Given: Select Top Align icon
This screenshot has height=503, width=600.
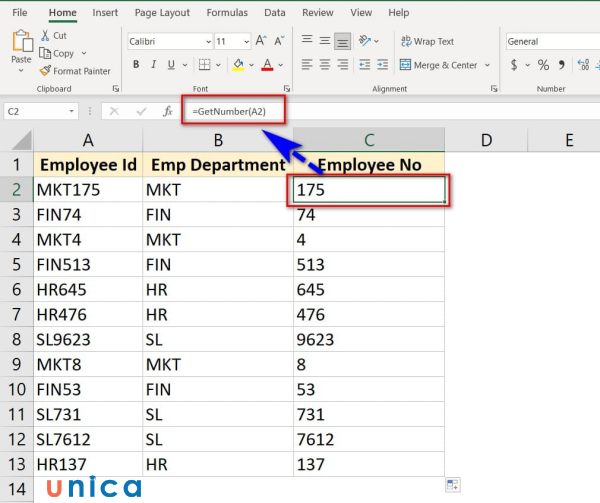Looking at the screenshot, I should coord(307,40).
